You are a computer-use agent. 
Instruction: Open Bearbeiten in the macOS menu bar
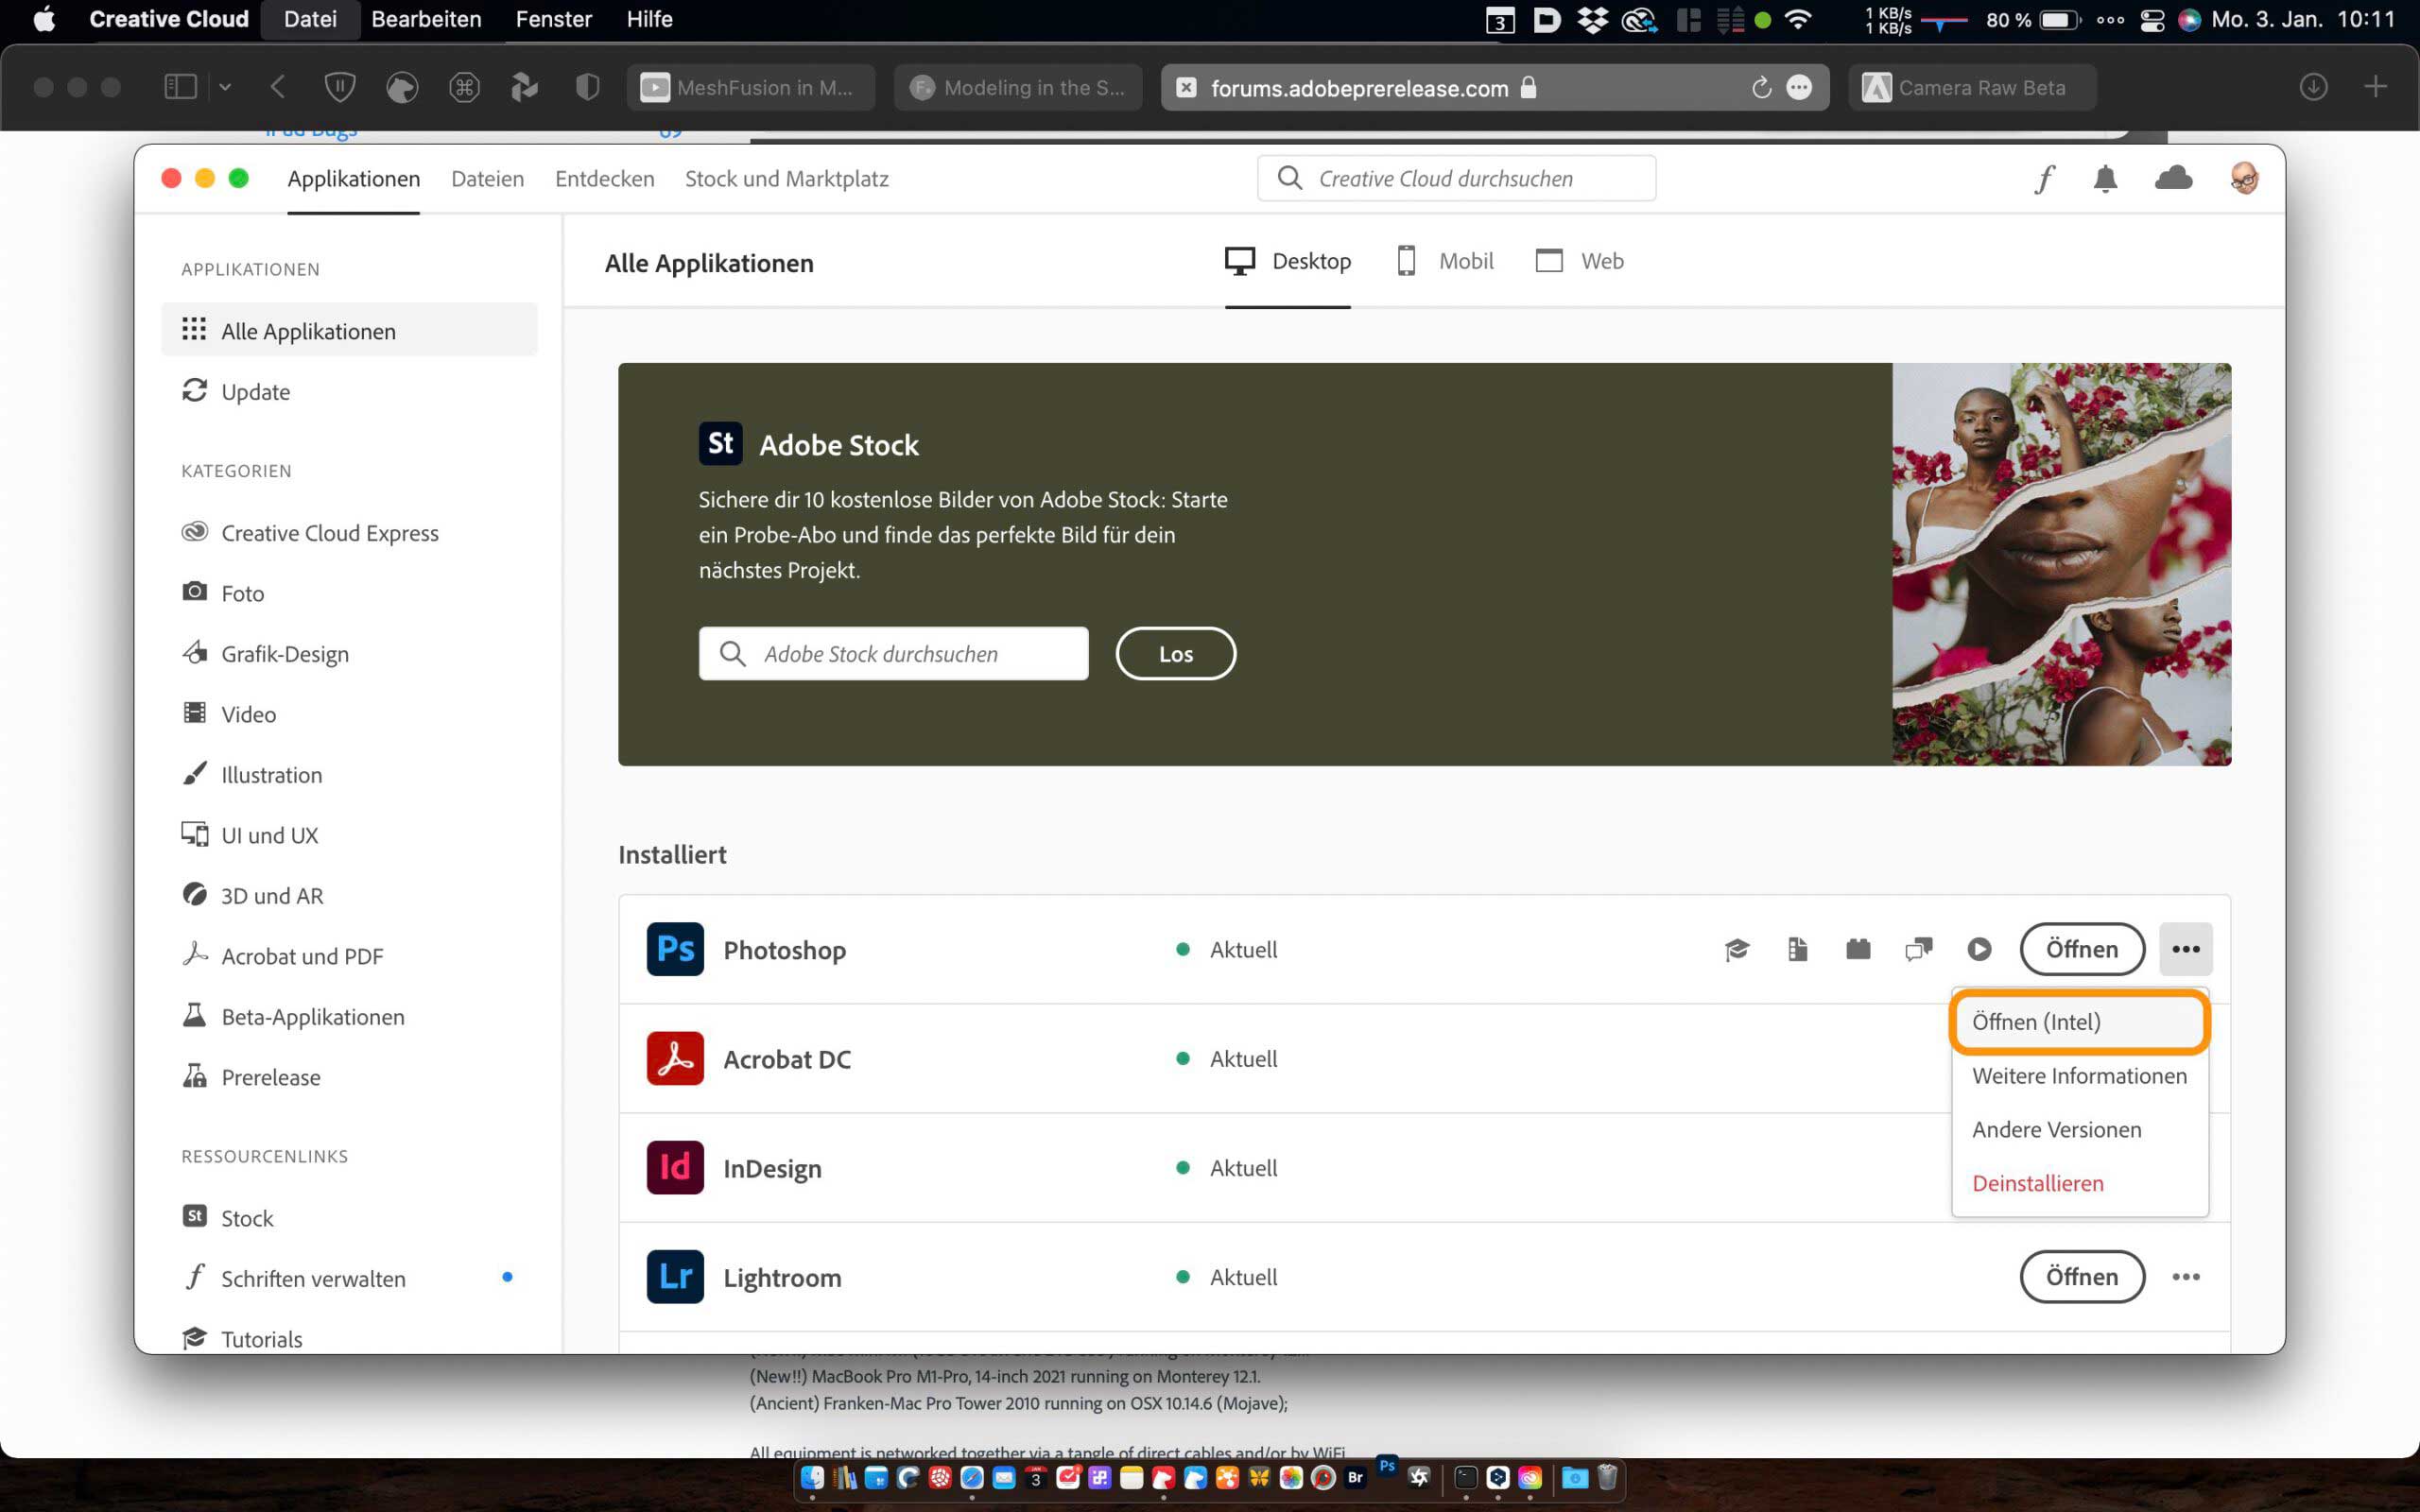click(x=426, y=19)
